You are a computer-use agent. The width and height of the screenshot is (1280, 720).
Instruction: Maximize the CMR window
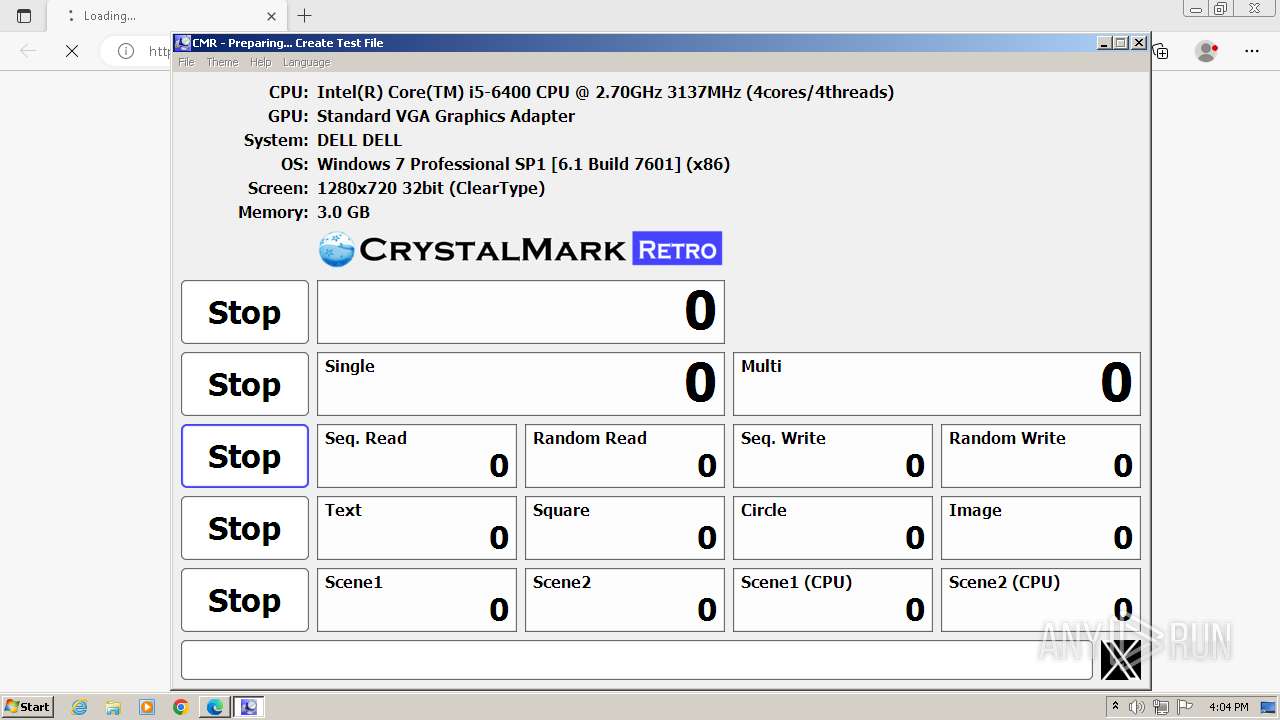[x=1121, y=43]
